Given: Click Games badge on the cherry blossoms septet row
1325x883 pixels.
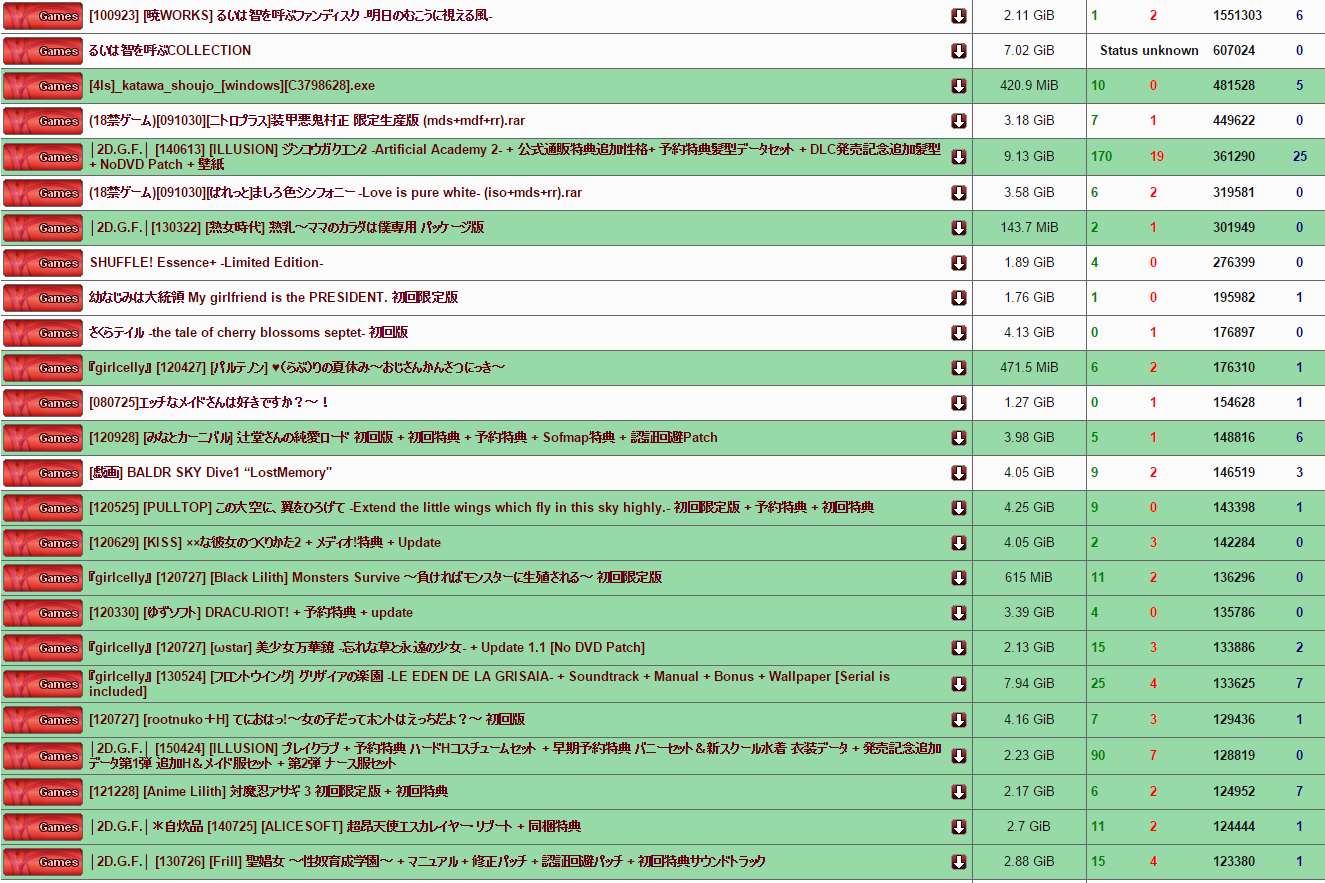Looking at the screenshot, I should [43, 333].
